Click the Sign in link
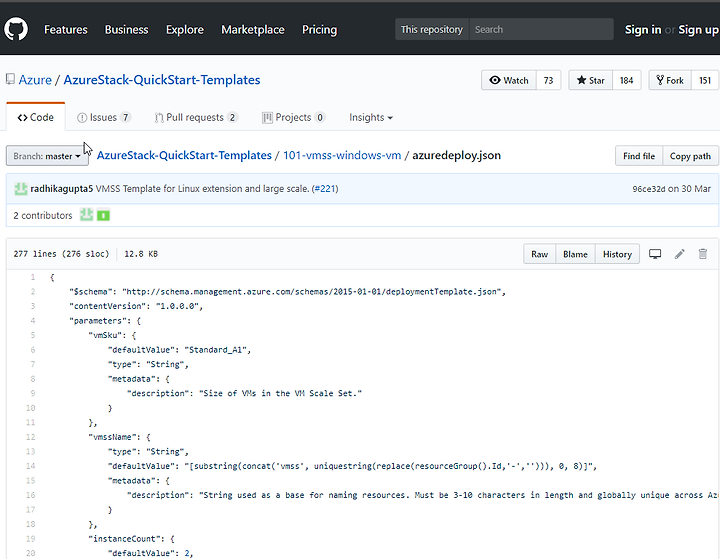The height and width of the screenshot is (559, 720). pyautogui.click(x=643, y=29)
